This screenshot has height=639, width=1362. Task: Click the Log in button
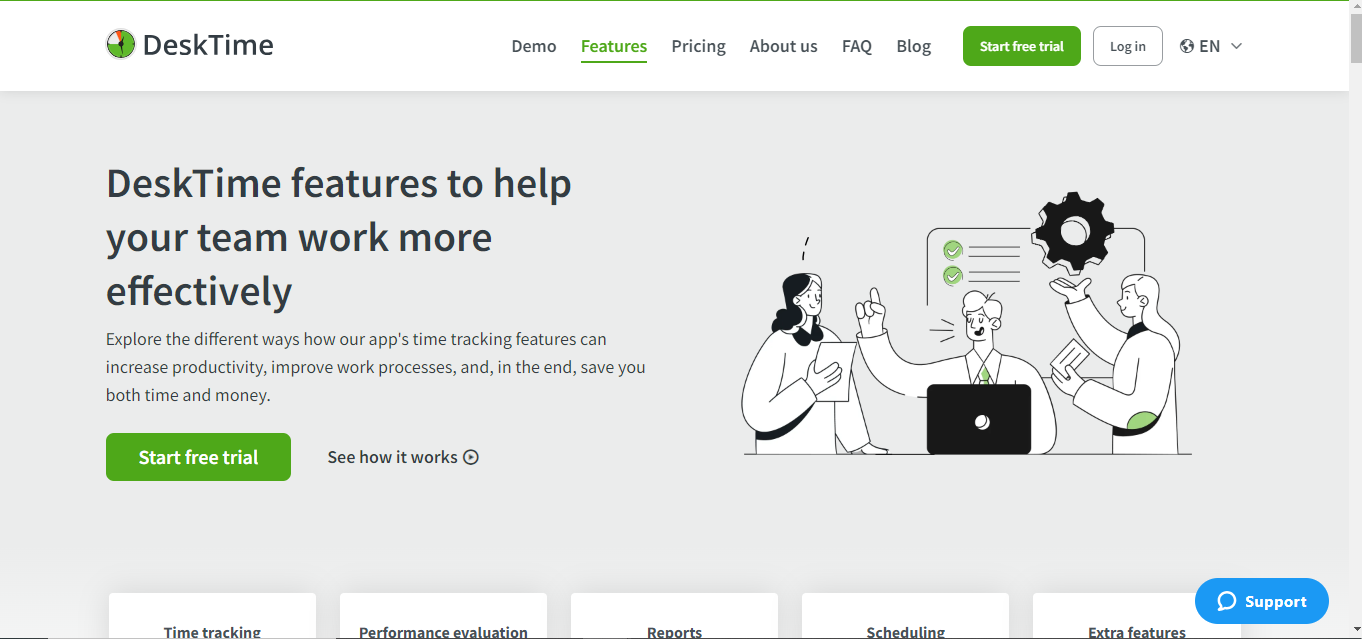click(x=1128, y=46)
